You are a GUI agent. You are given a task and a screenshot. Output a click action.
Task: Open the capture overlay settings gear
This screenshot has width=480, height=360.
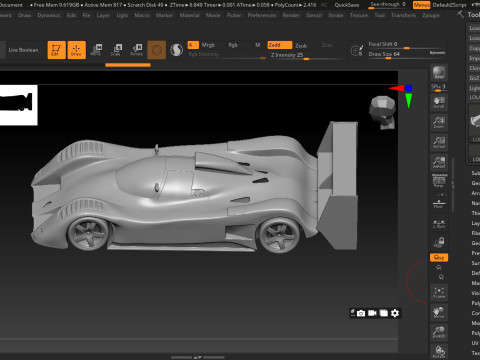coord(395,313)
